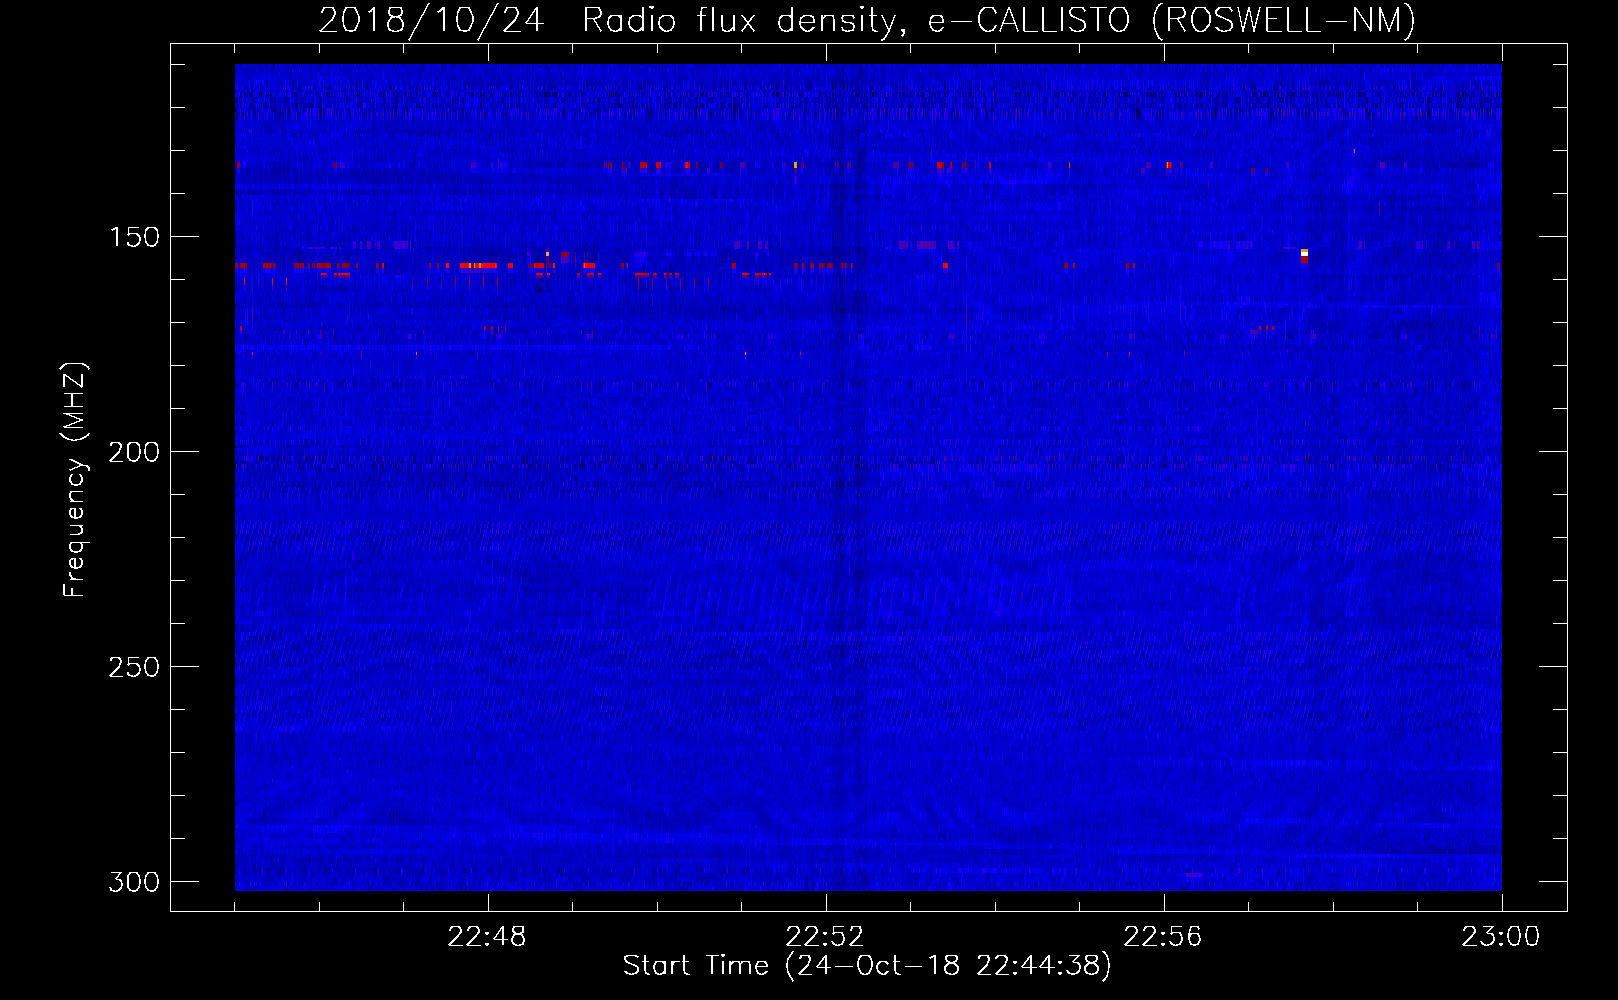Click the 200 frequency tick label
Viewport: 1618px width, 1000px height.
click(134, 452)
